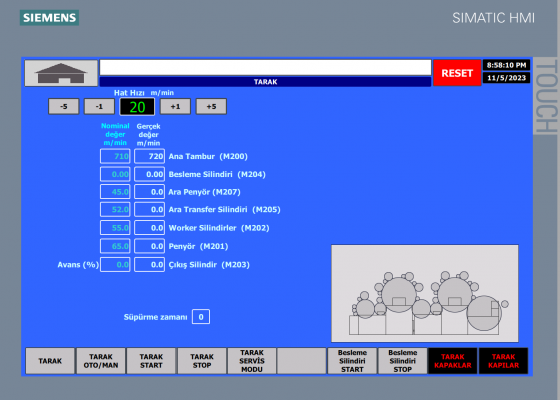The height and width of the screenshot is (400, 560).
Task: Edit Ara Penyör nominal value 45.0
Action: point(115,192)
